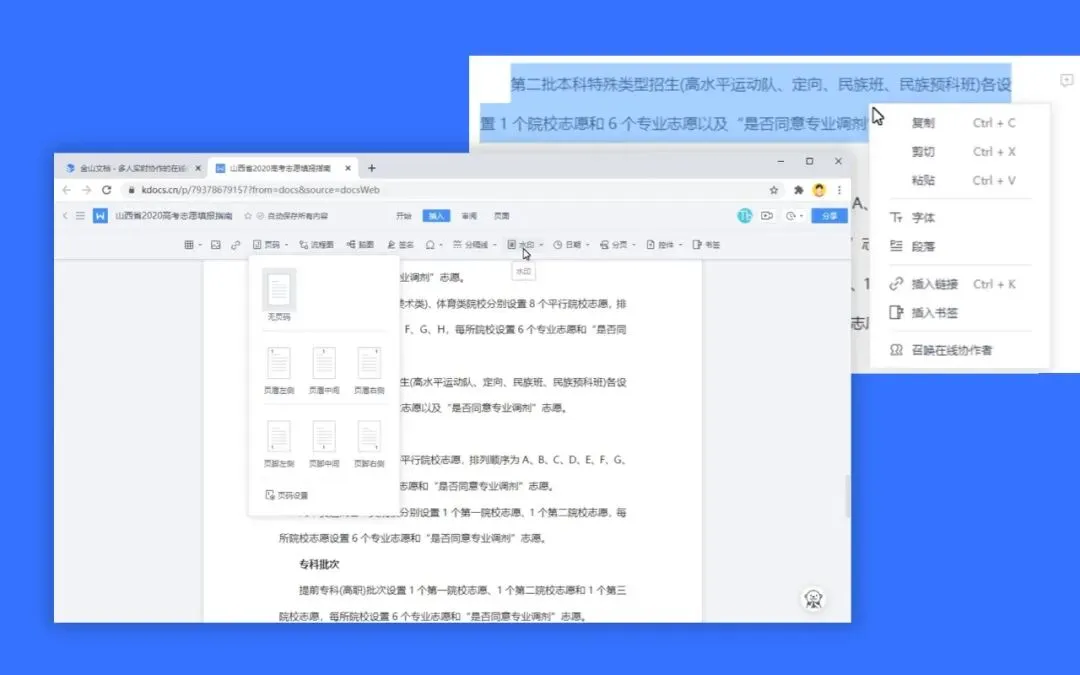Expand the Ω symbol dropdown arrow
The image size is (1080, 675).
pyautogui.click(x=441, y=245)
